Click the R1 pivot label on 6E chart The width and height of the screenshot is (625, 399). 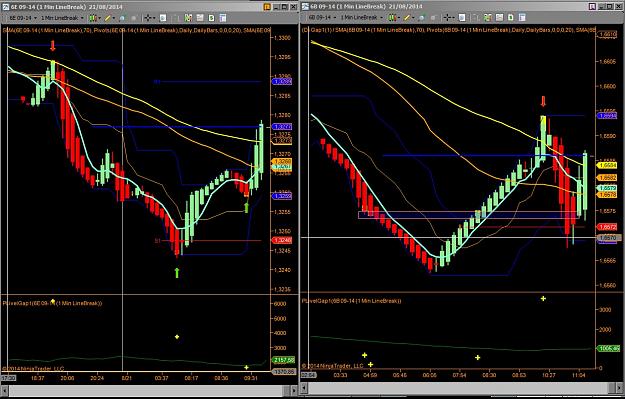coord(157,82)
